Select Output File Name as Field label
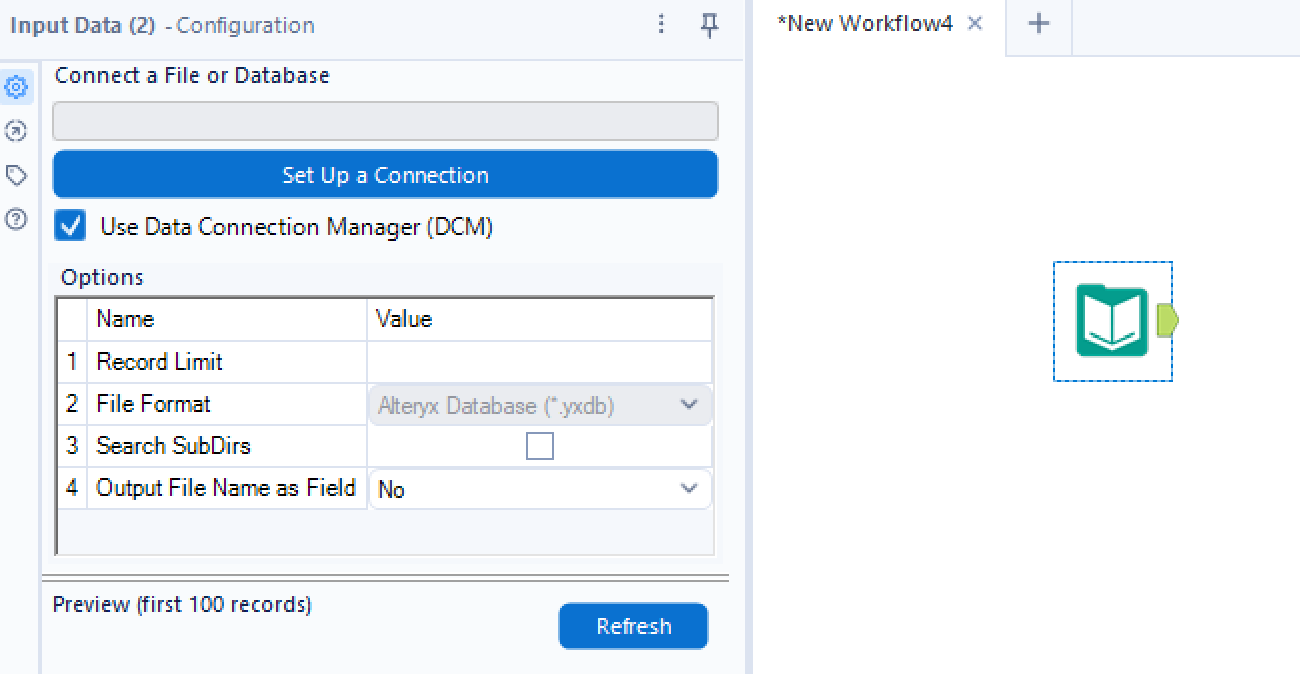Image resolution: width=1300 pixels, height=674 pixels. click(x=226, y=488)
